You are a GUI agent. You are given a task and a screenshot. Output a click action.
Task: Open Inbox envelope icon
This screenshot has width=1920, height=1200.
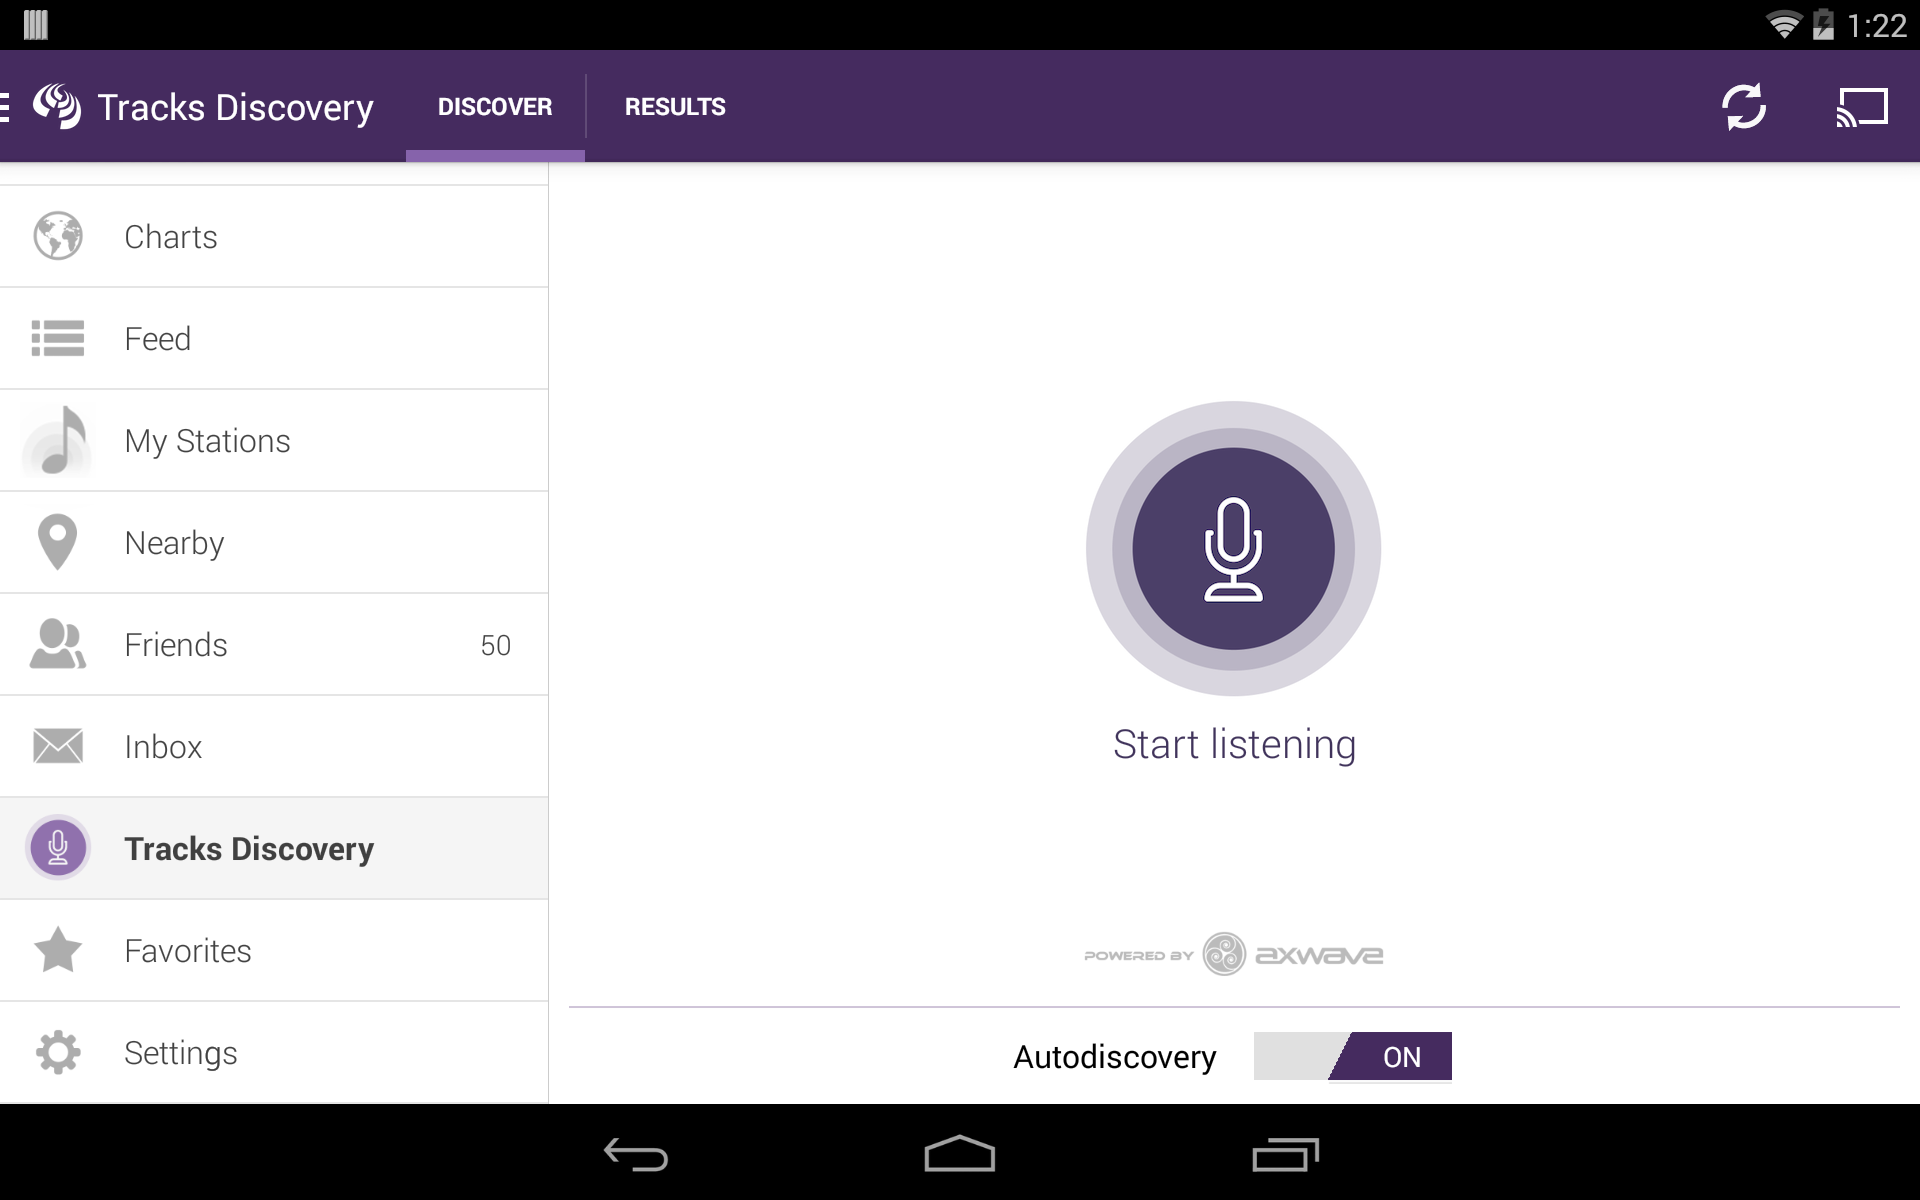coord(58,747)
